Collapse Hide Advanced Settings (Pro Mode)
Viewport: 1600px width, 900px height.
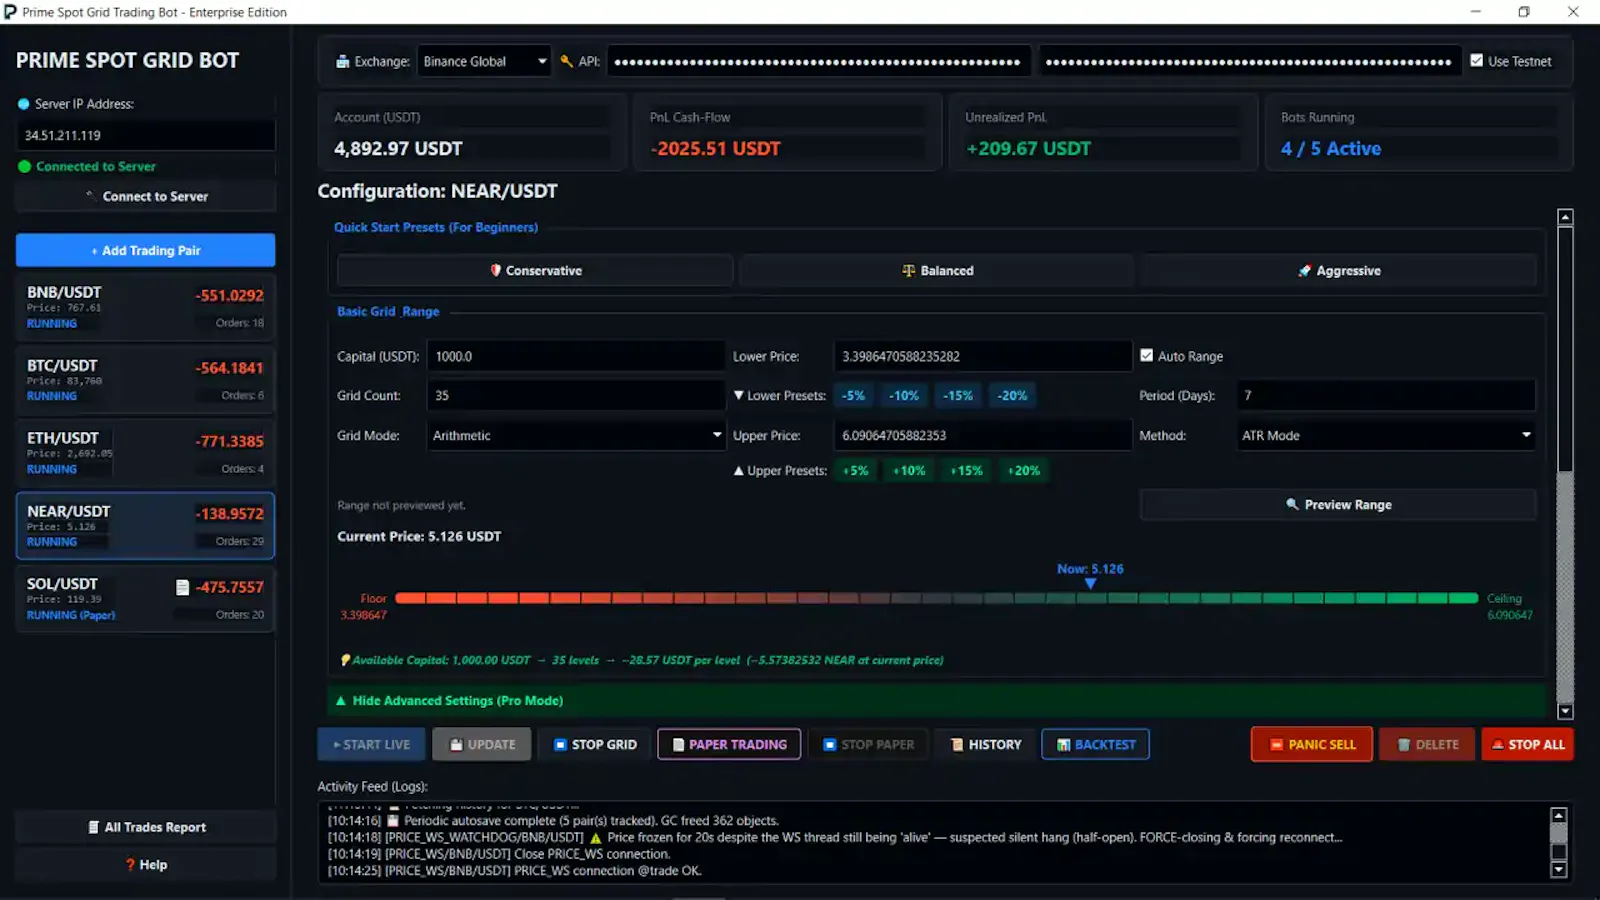[936, 700]
